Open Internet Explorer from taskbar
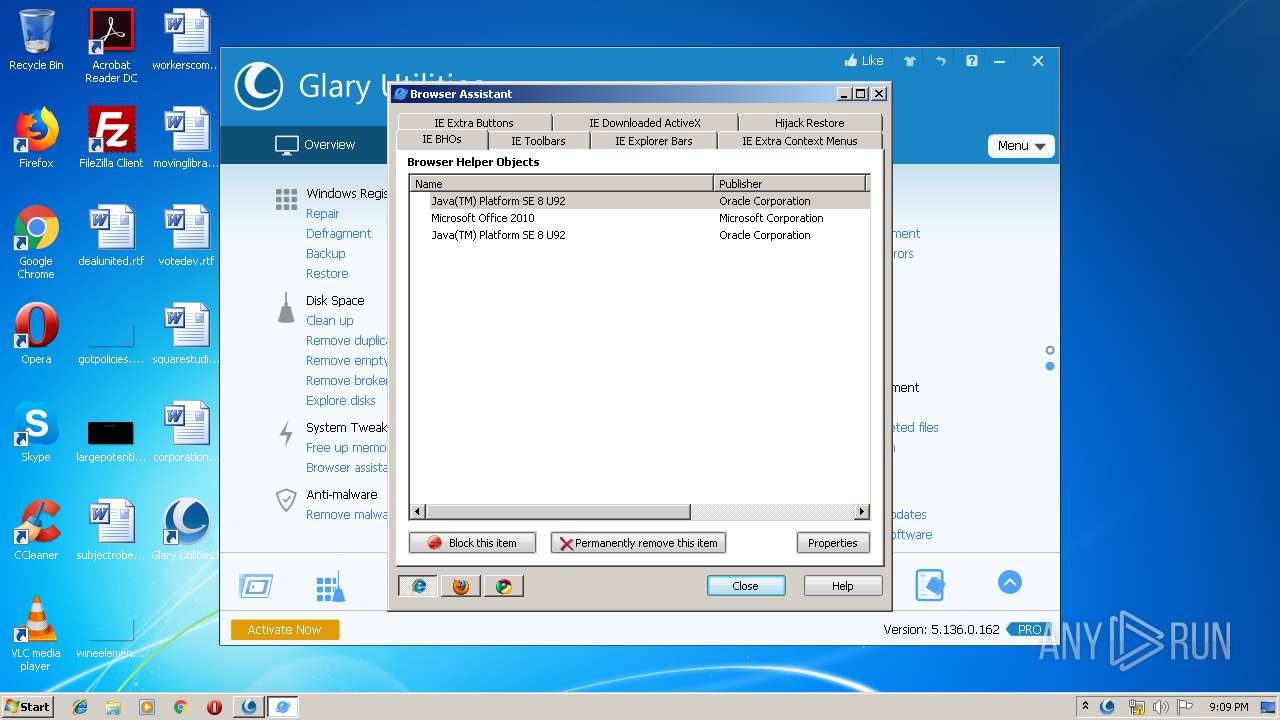The image size is (1280, 720). (80, 707)
